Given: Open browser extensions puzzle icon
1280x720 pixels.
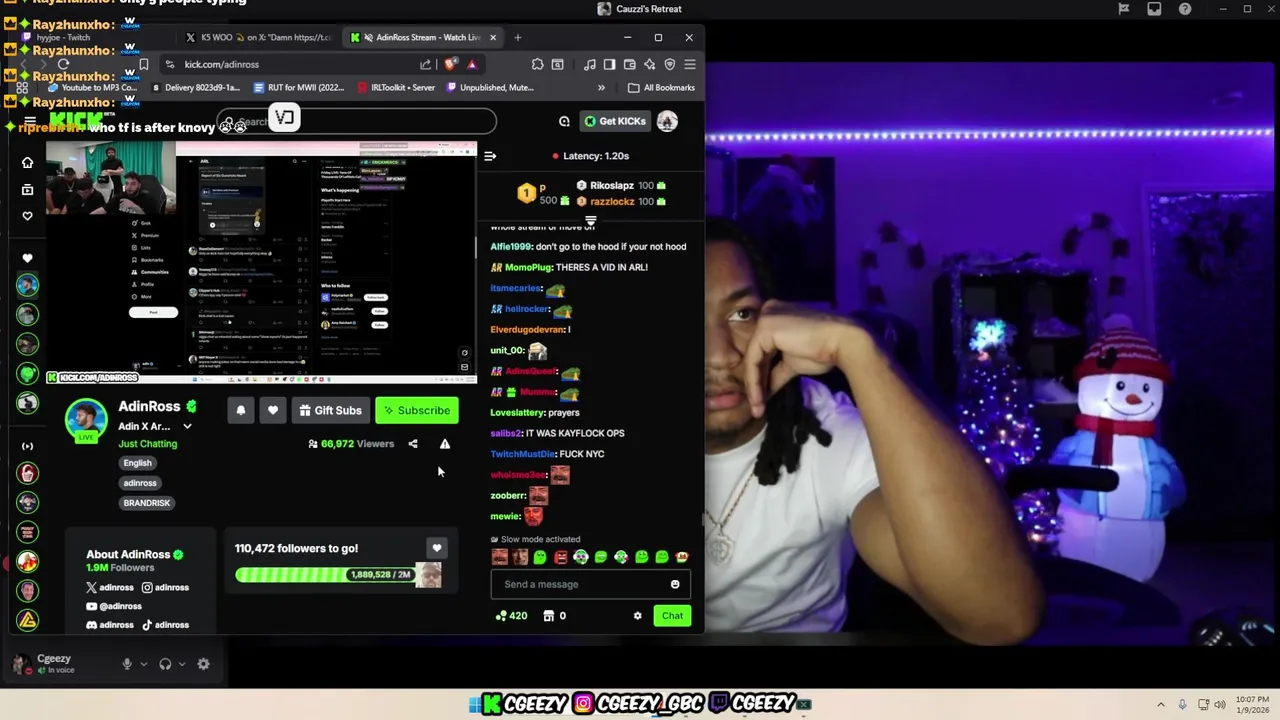Looking at the screenshot, I should click(538, 64).
